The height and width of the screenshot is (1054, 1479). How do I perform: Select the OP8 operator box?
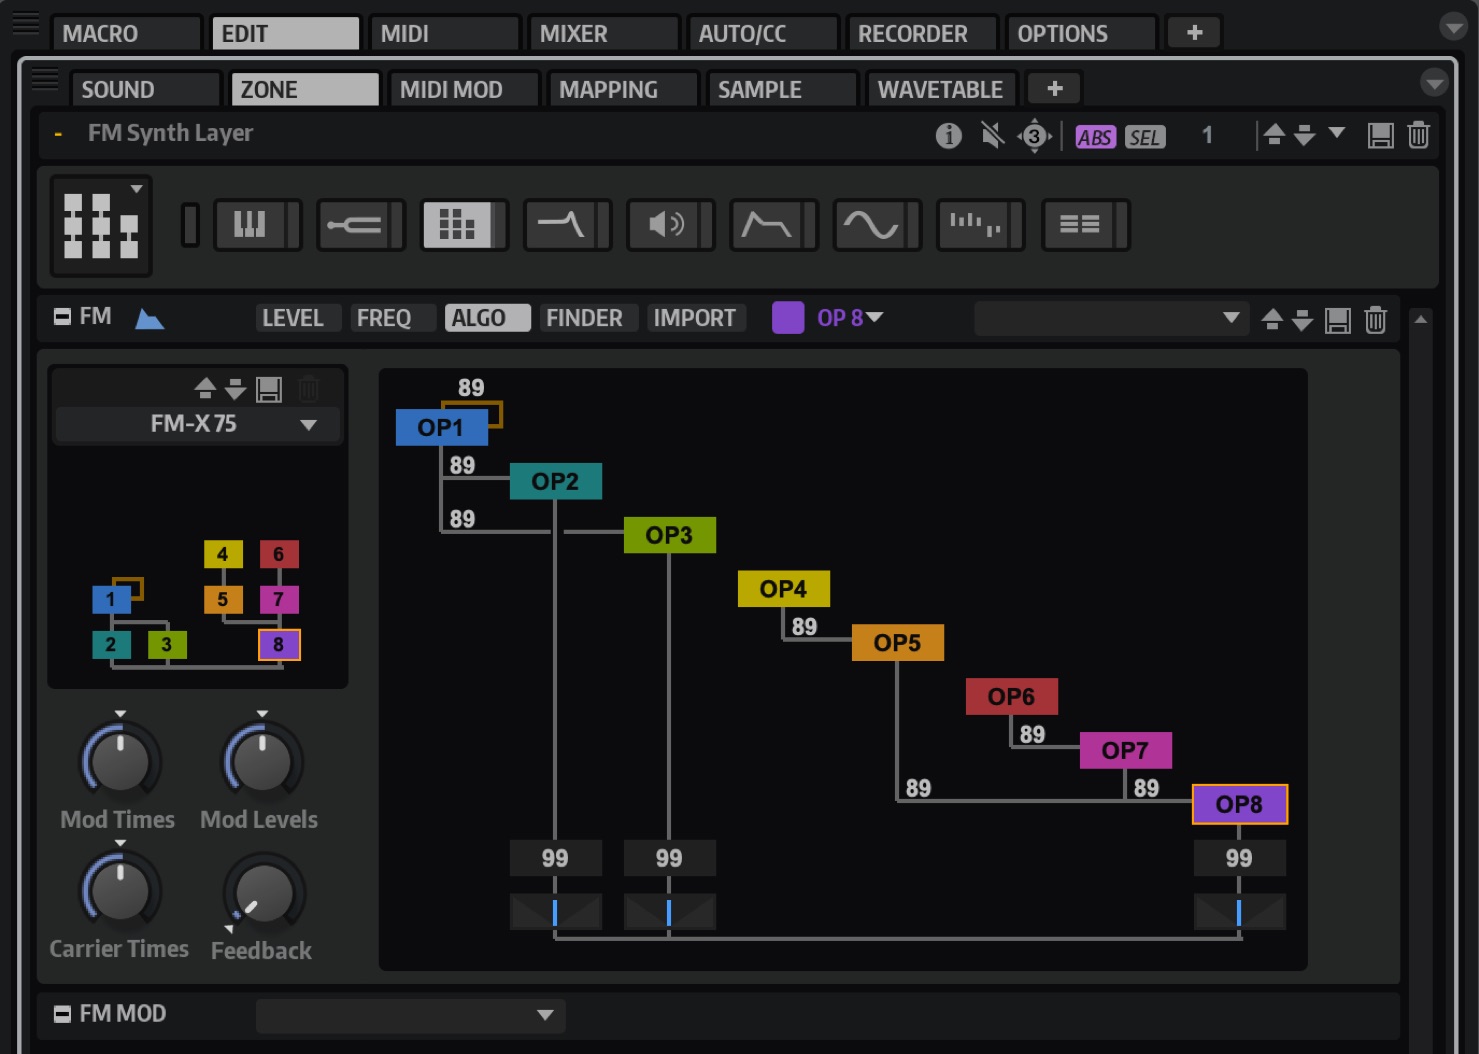pyautogui.click(x=1239, y=805)
